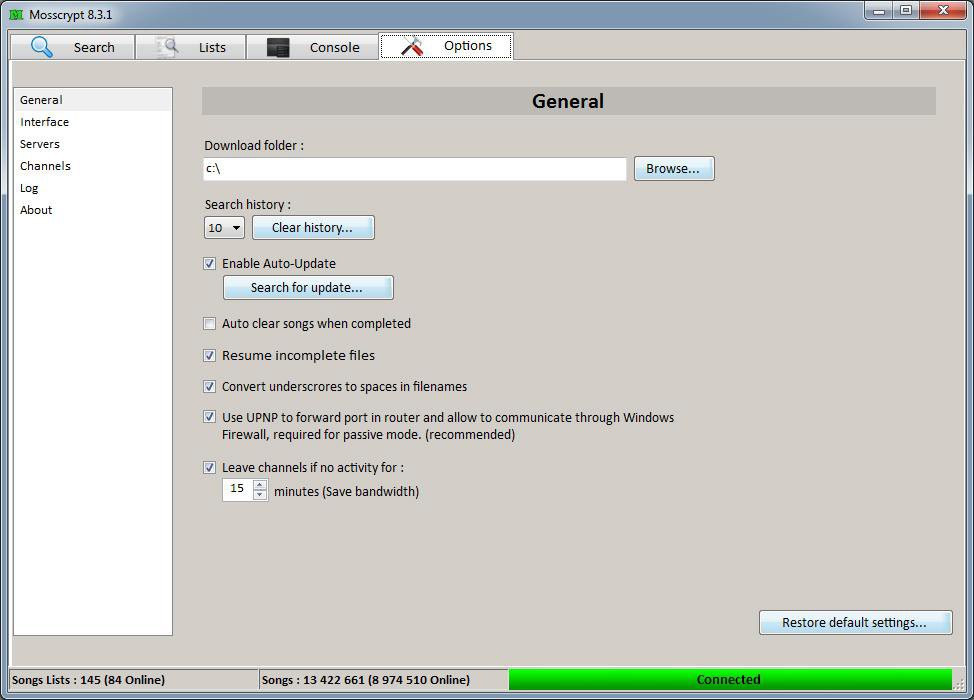Image resolution: width=974 pixels, height=700 pixels.
Task: Increase inactivity minutes with up arrow
Action: (x=260, y=484)
